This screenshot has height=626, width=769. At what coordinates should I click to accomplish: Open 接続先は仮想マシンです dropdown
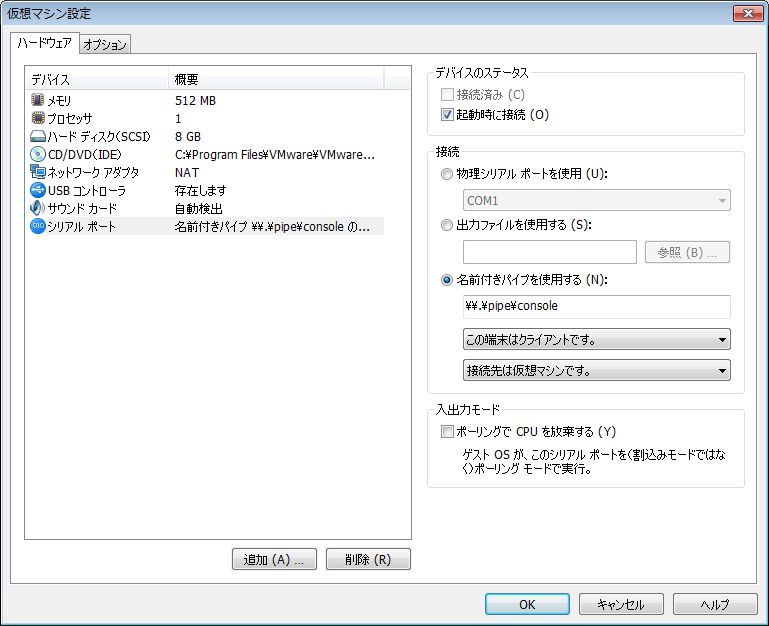(596, 370)
